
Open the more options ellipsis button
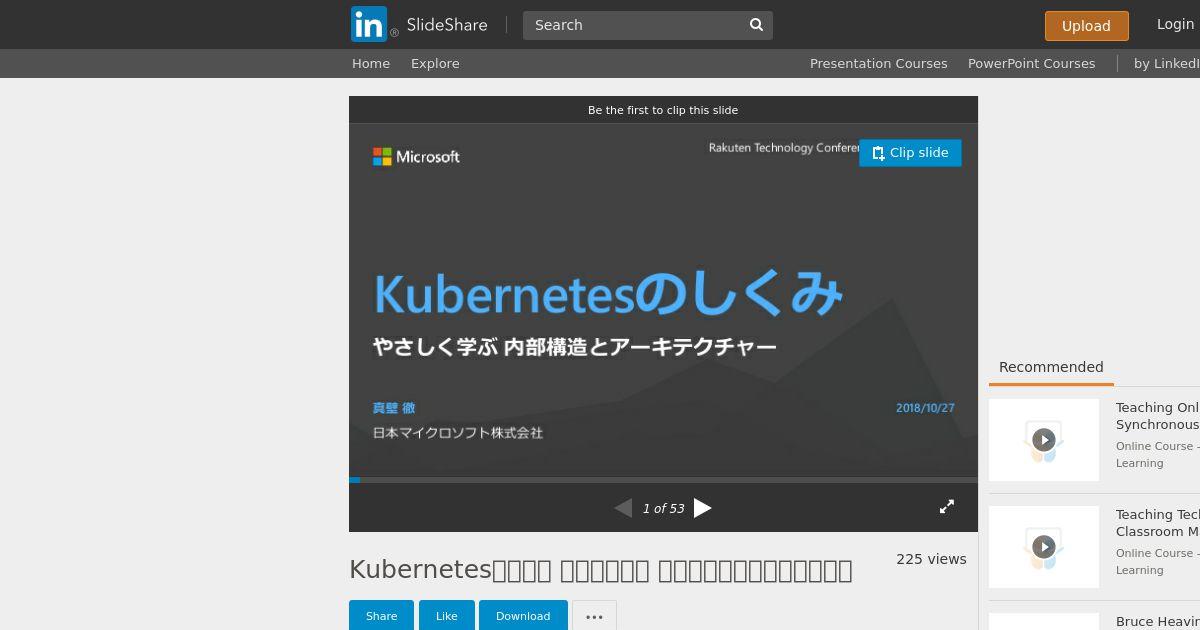594,616
